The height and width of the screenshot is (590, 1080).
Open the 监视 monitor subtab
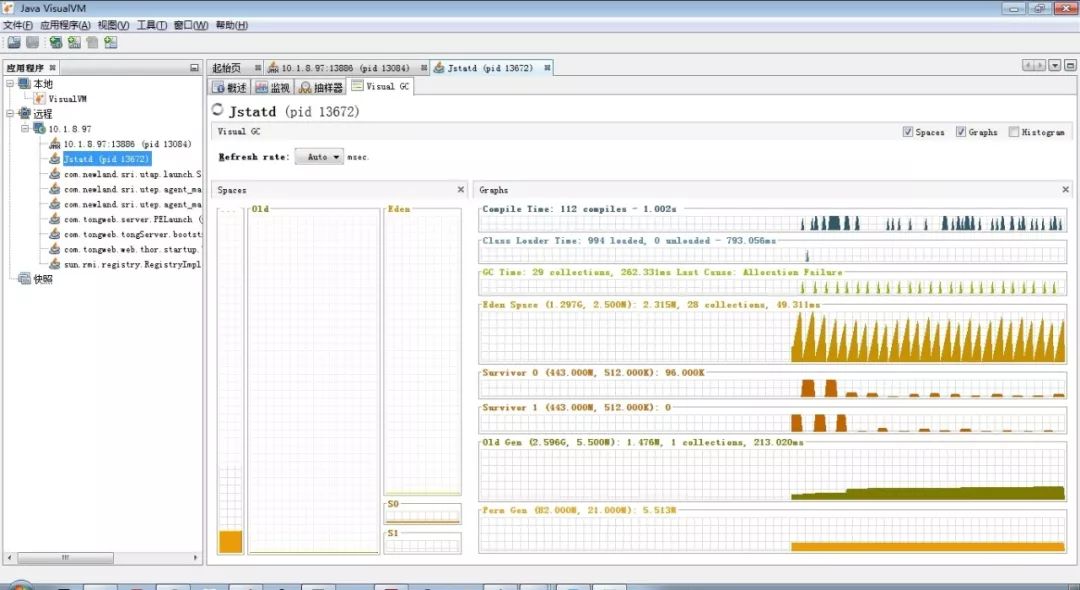click(x=273, y=87)
